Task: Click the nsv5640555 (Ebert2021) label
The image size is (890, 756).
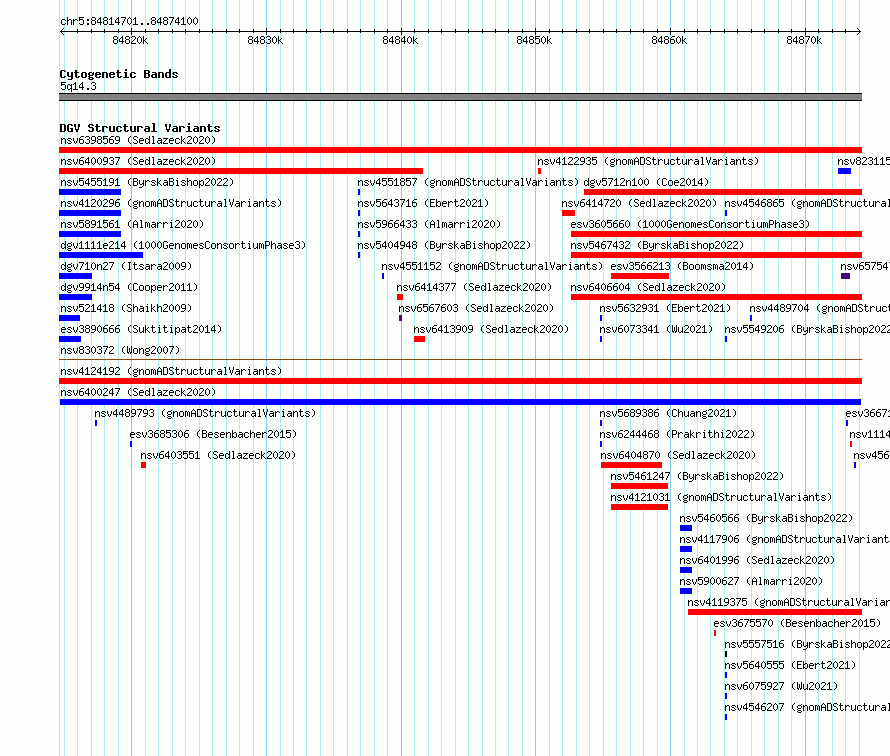Action: (x=790, y=665)
